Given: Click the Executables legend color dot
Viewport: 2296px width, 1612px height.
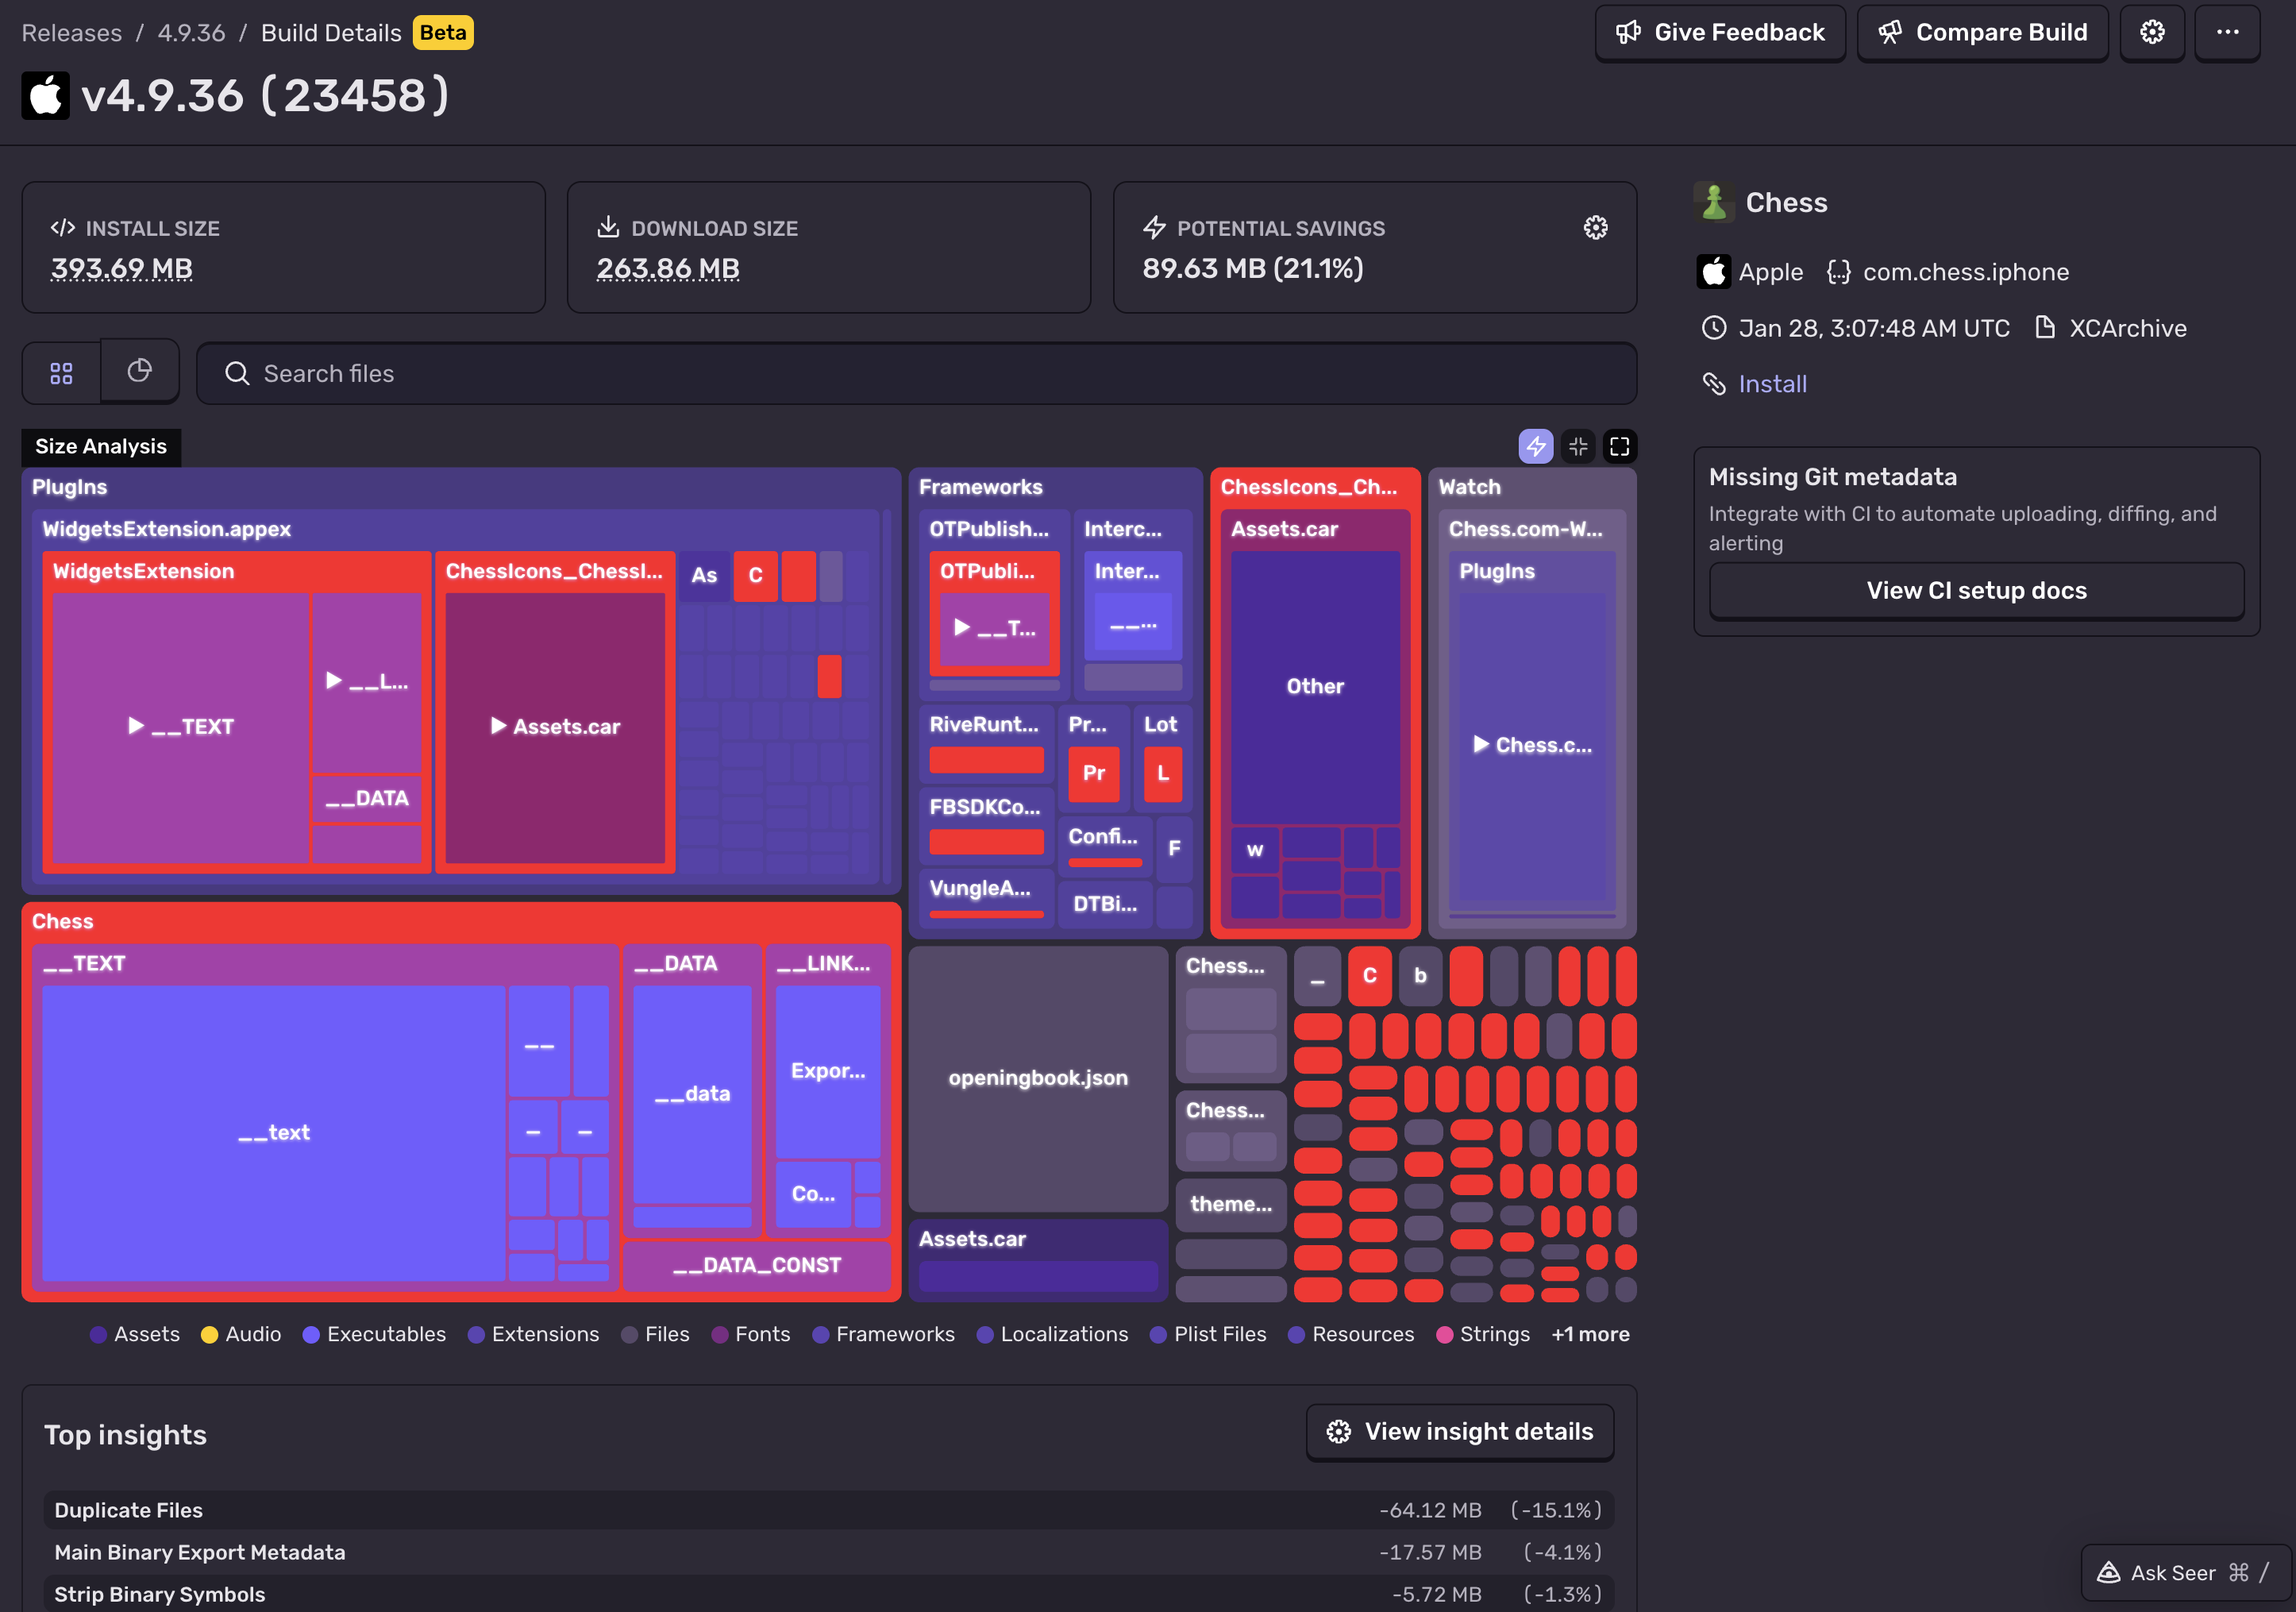Looking at the screenshot, I should 311,1335.
